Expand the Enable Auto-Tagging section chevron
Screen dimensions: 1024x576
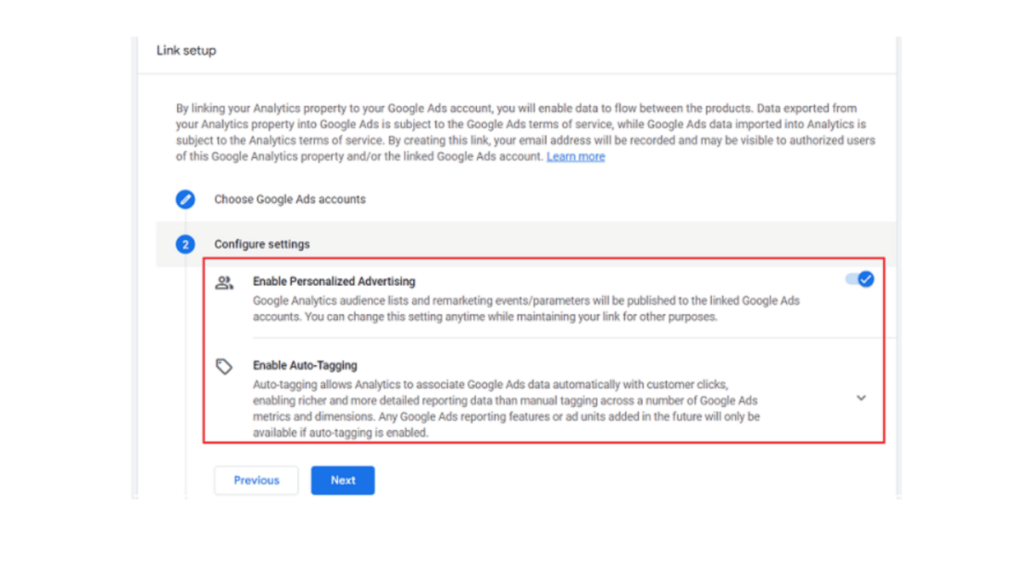click(861, 398)
